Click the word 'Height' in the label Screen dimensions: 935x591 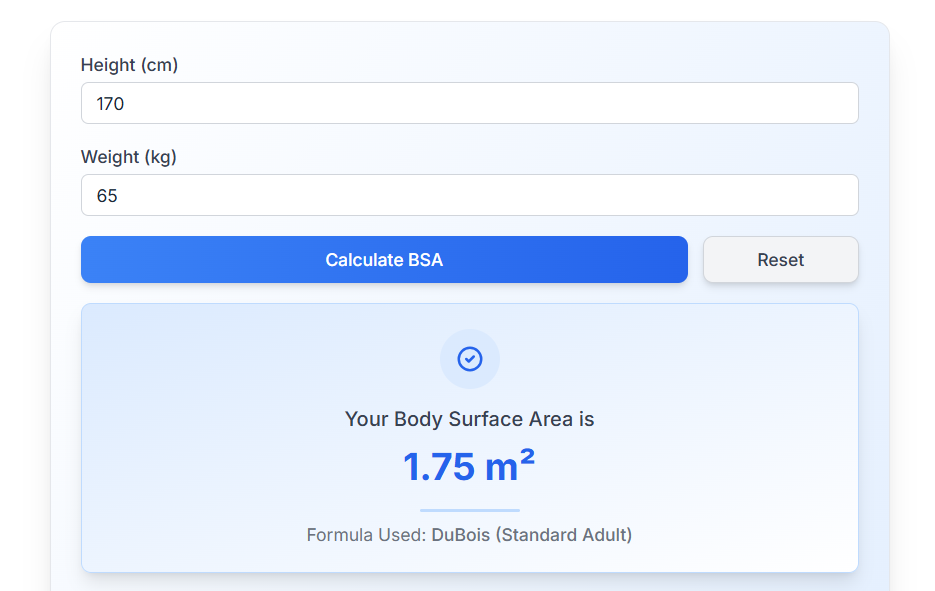point(108,65)
